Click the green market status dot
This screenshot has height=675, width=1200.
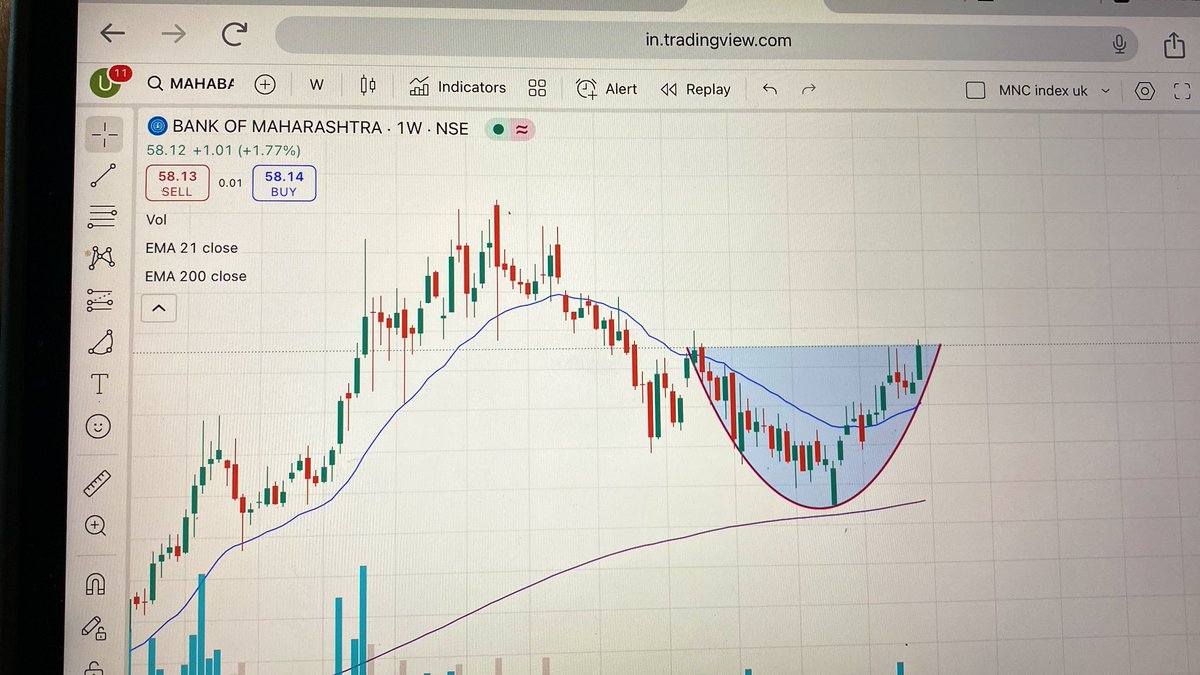click(x=498, y=129)
